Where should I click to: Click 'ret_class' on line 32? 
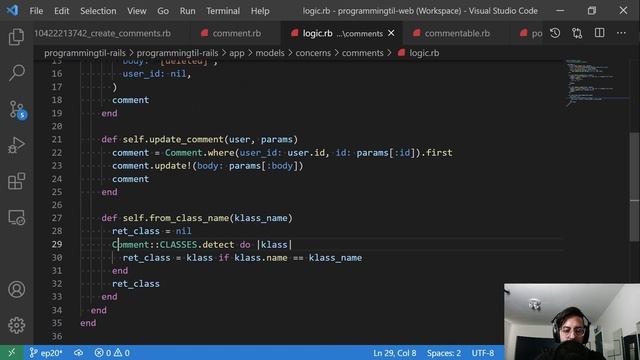click(x=136, y=284)
